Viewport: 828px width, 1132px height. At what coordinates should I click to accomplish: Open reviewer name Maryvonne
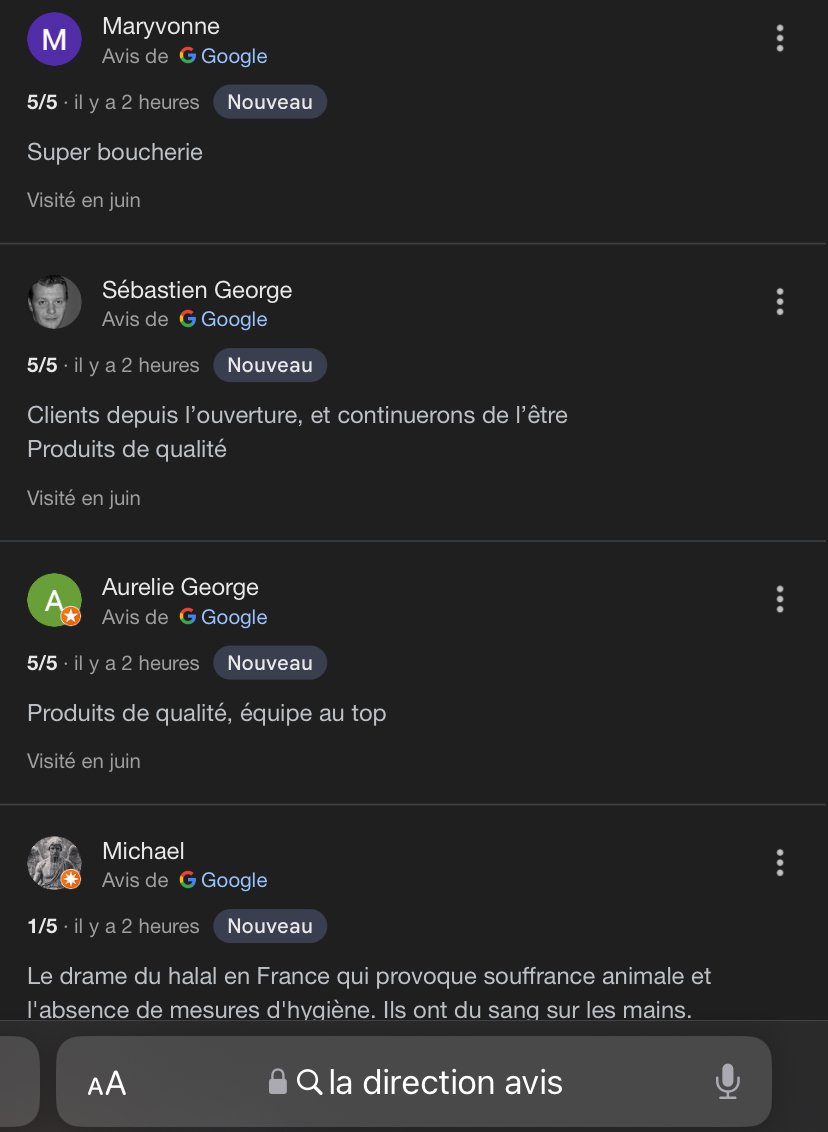click(x=161, y=26)
